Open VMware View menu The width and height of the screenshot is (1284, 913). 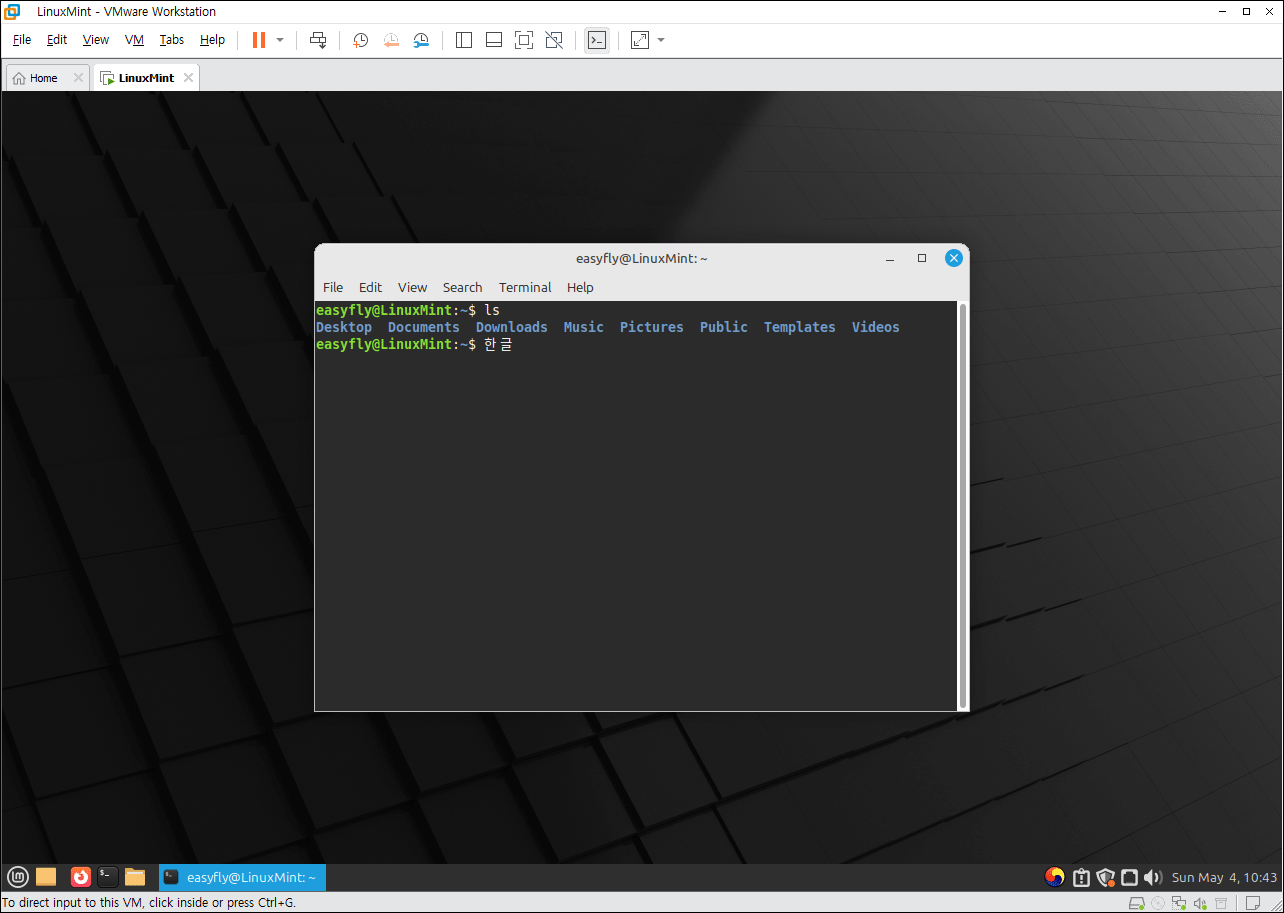pyautogui.click(x=96, y=40)
